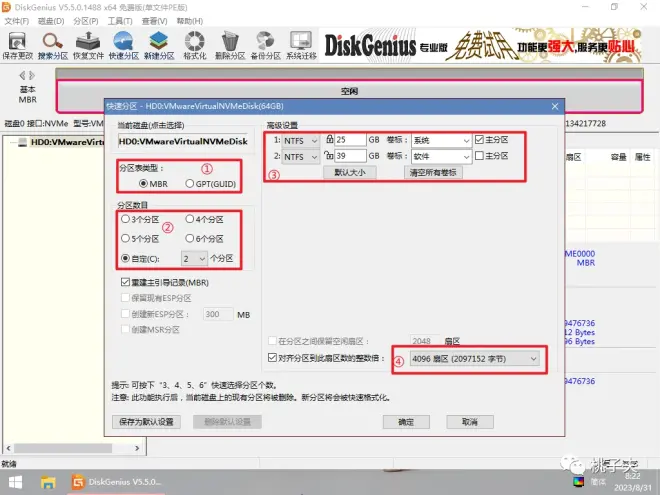Click the 保存更改 toolbar icon
The width and height of the screenshot is (660, 495).
click(x=17, y=45)
